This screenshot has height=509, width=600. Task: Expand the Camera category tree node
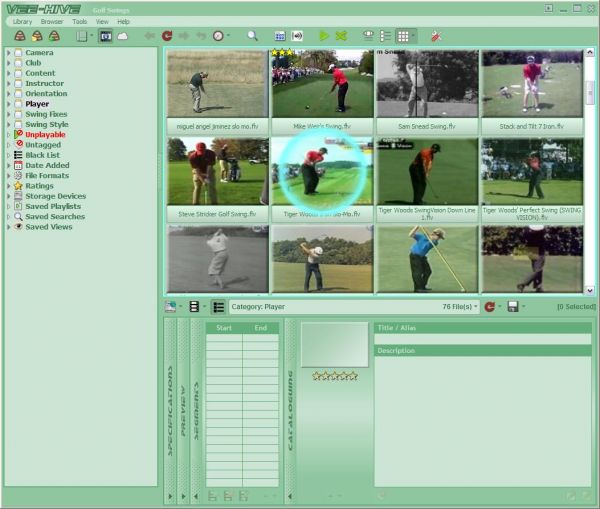coord(9,53)
